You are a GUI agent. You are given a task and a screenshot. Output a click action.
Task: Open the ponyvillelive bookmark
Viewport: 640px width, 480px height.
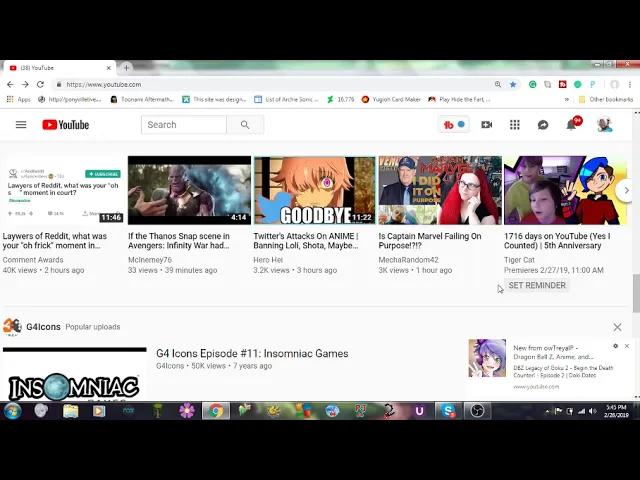point(69,99)
